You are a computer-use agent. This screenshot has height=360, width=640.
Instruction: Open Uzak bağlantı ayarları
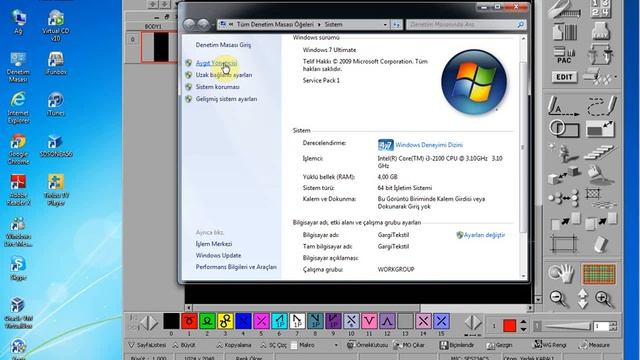click(x=224, y=75)
